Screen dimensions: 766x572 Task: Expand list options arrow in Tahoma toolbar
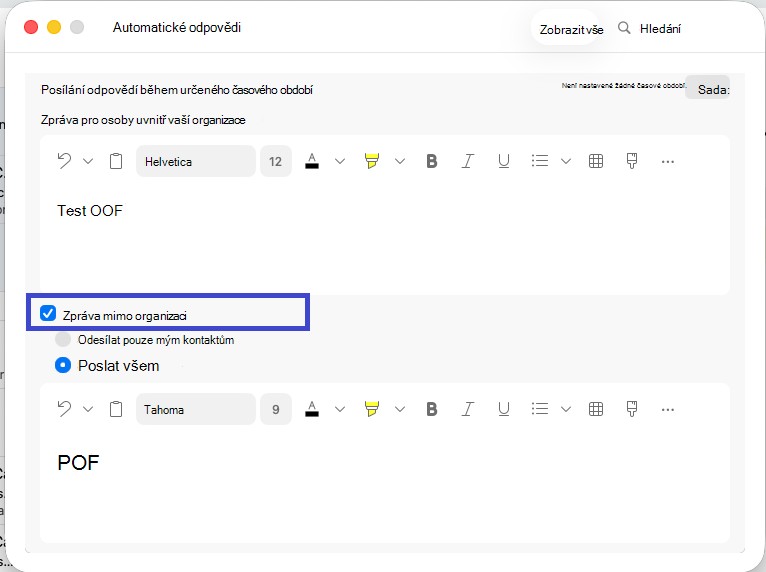point(566,409)
